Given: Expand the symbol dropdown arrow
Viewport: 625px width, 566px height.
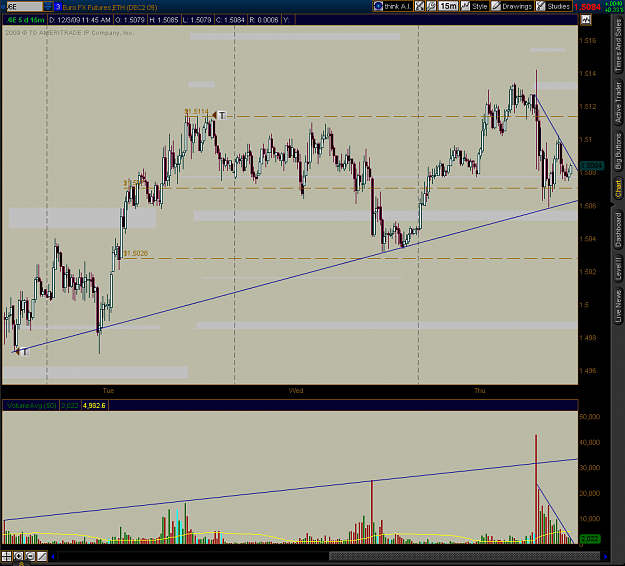Looking at the screenshot, I should [48, 7].
